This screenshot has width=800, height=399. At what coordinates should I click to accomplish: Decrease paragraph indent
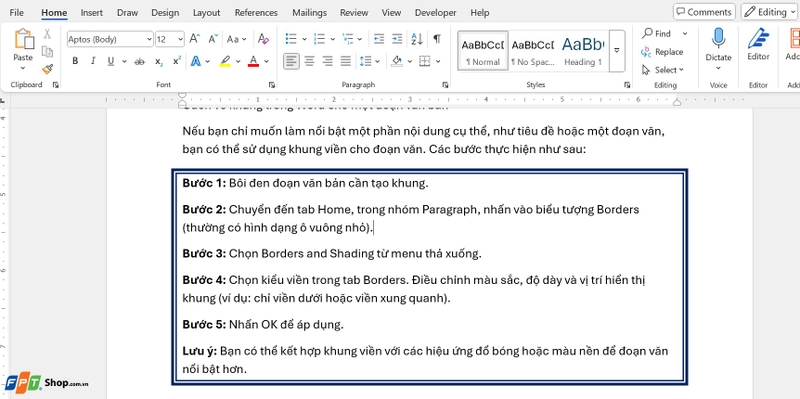[379, 39]
